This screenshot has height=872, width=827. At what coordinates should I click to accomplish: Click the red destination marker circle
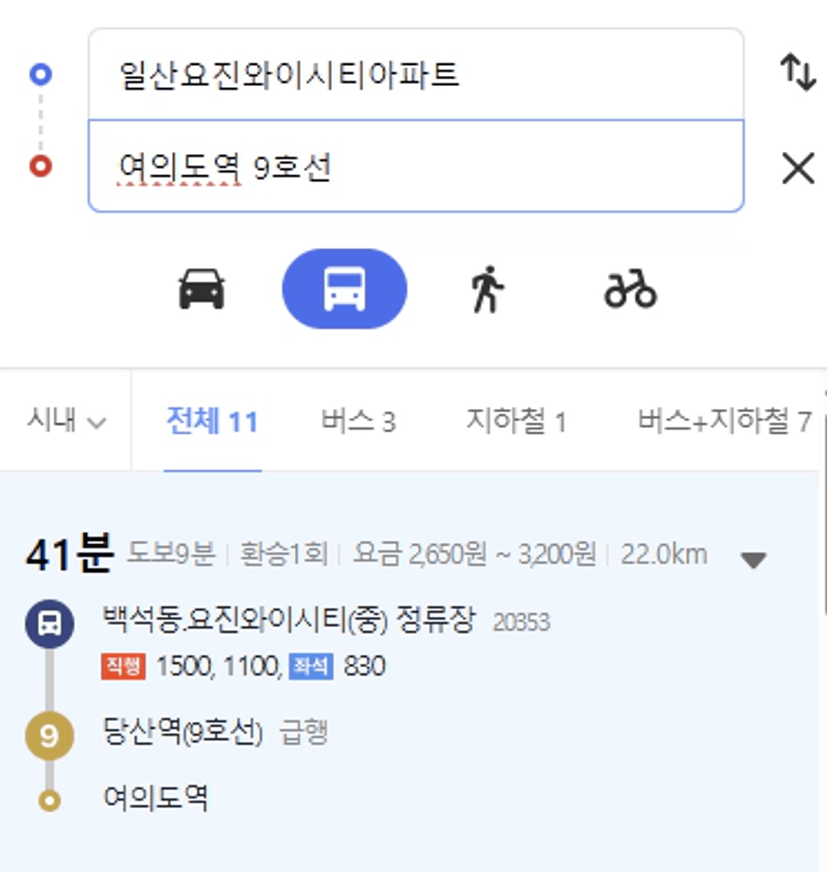41,166
